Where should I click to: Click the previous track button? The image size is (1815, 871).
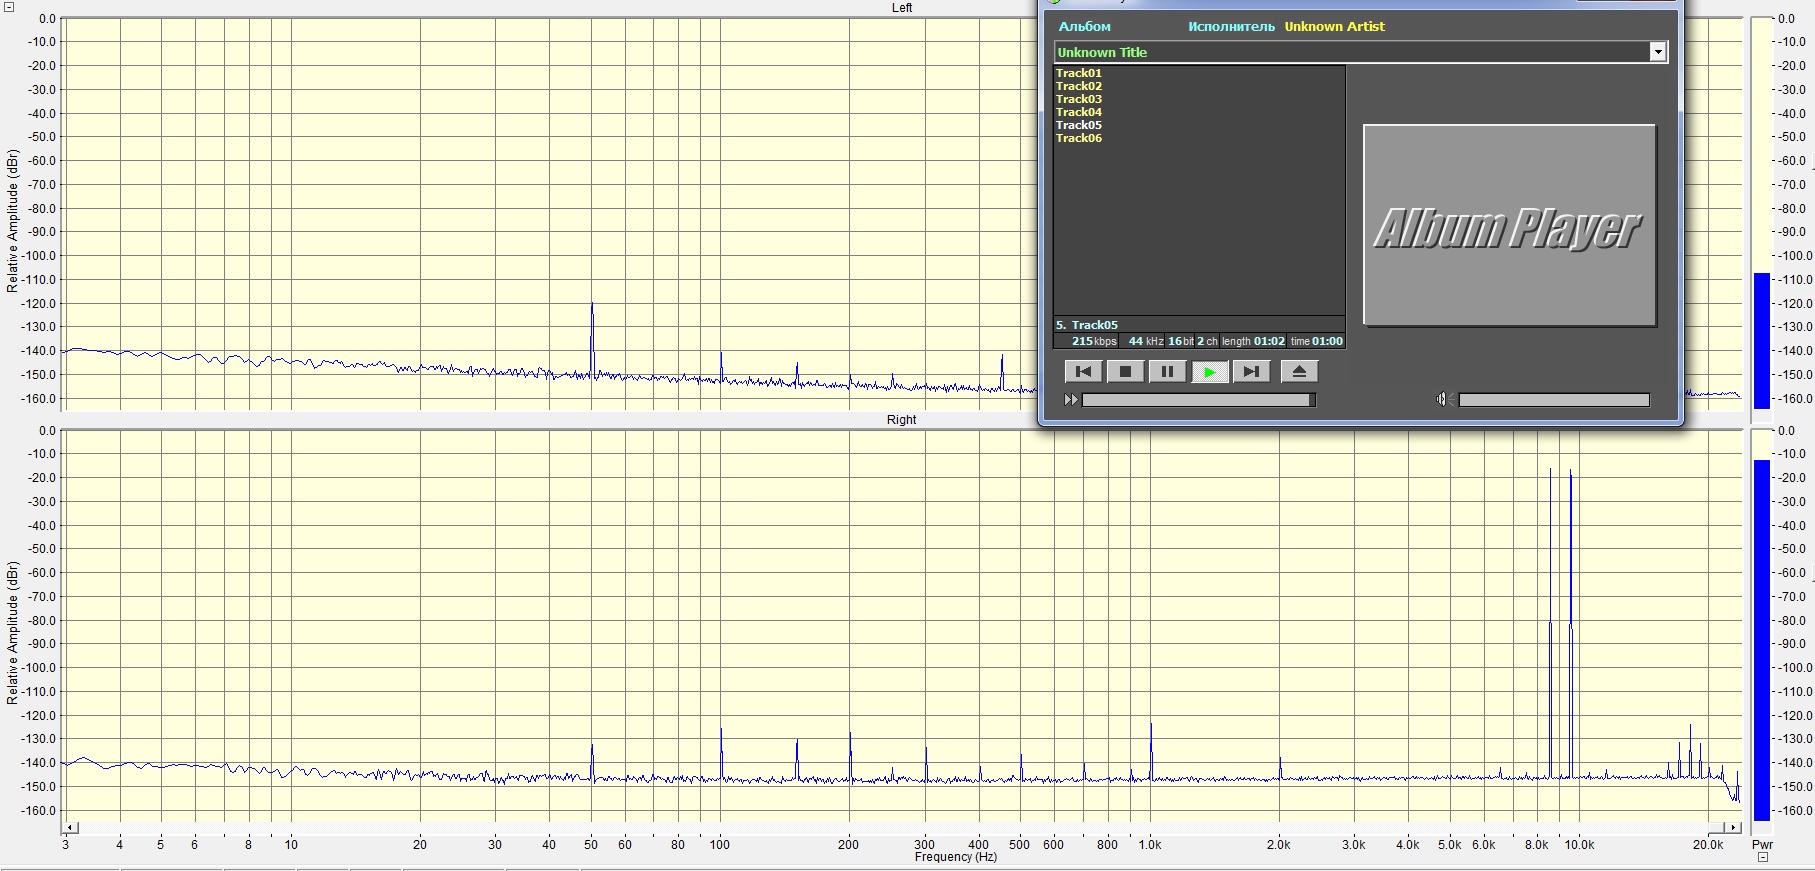[x=1083, y=372]
